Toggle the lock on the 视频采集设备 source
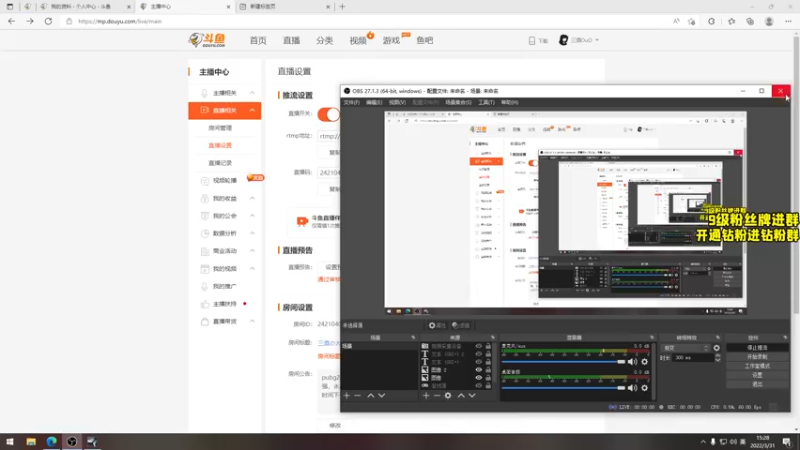 [488, 346]
